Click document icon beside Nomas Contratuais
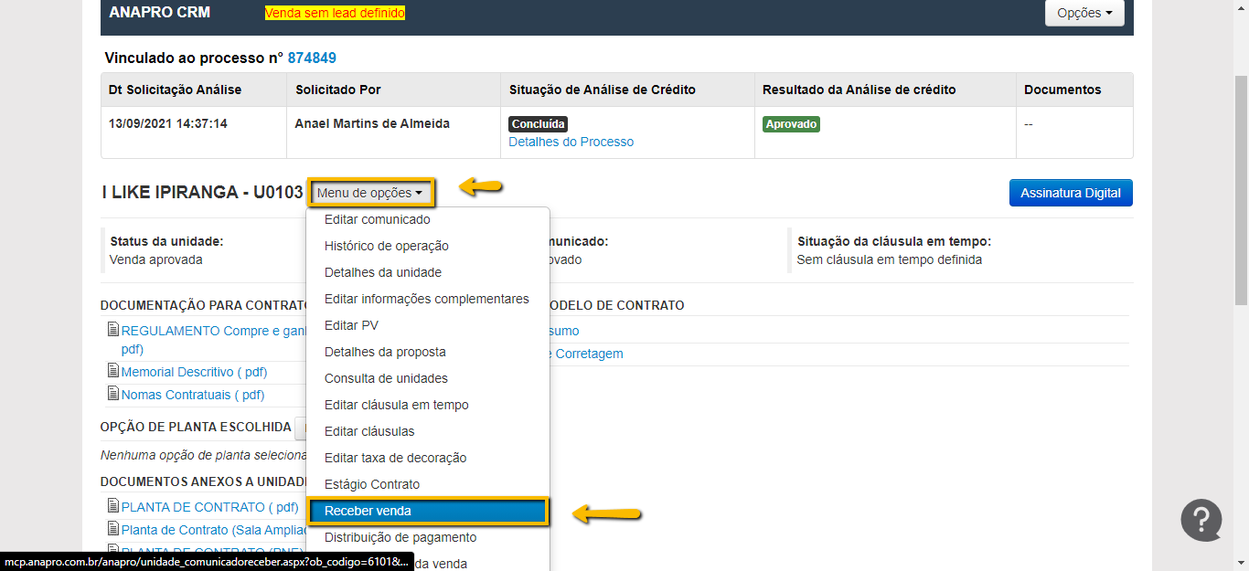This screenshot has width=1249, height=571. click(113, 395)
